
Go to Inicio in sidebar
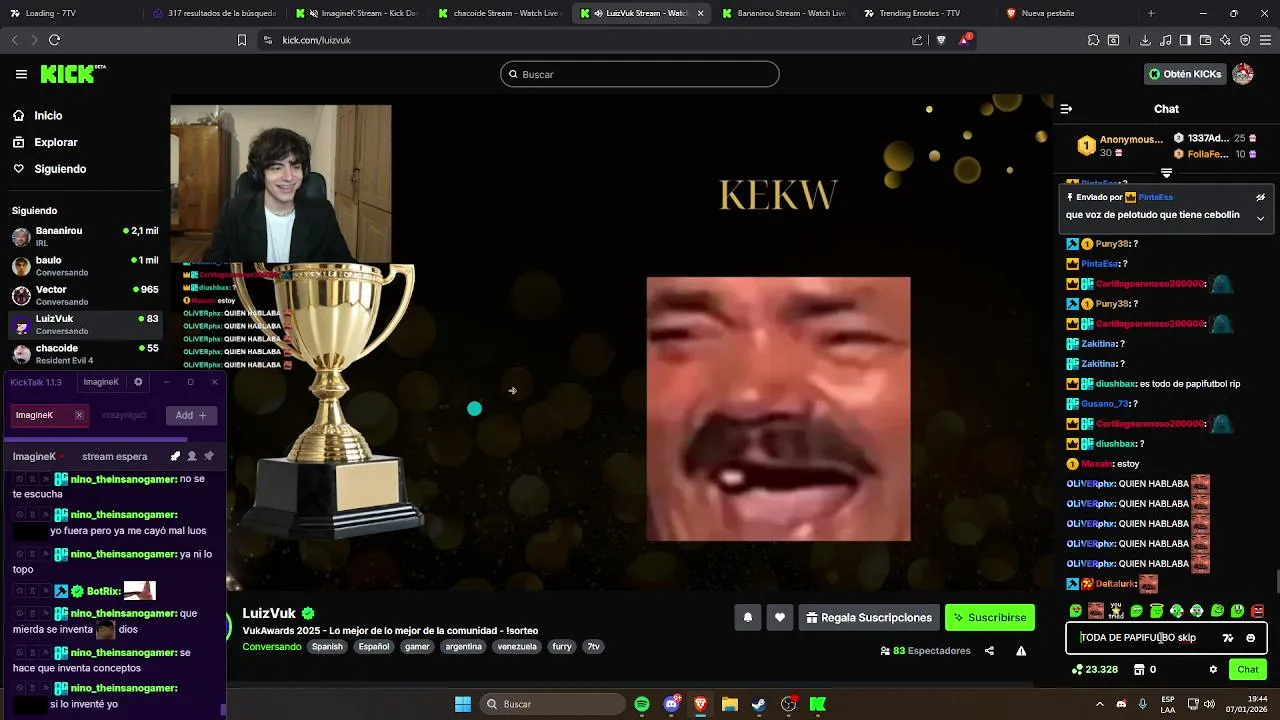pos(48,116)
